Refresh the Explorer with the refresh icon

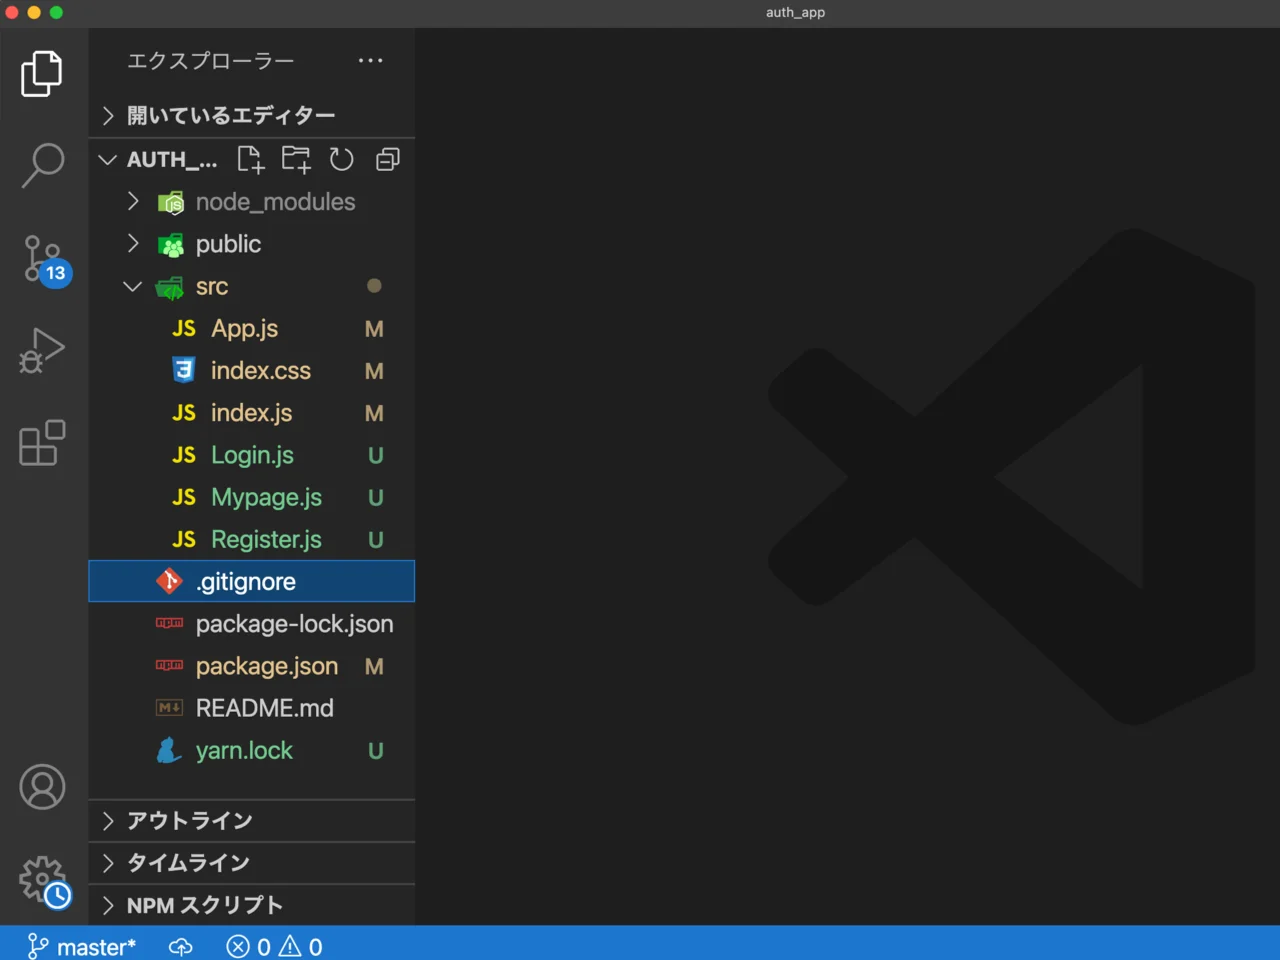pyautogui.click(x=341, y=159)
